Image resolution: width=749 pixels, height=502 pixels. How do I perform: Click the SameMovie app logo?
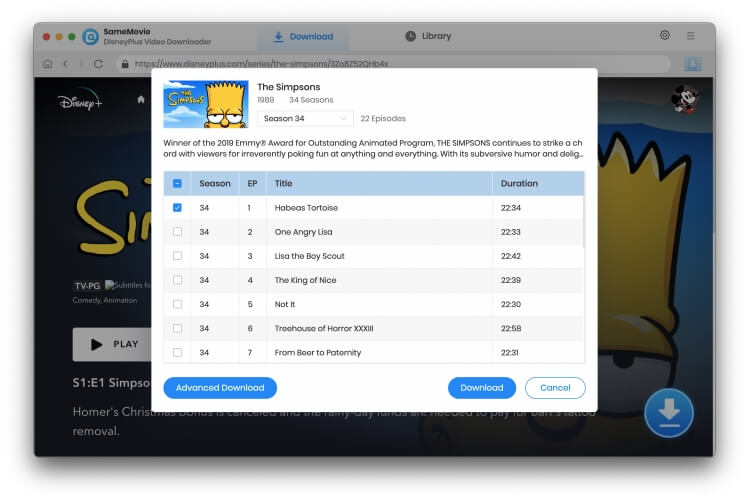click(90, 37)
